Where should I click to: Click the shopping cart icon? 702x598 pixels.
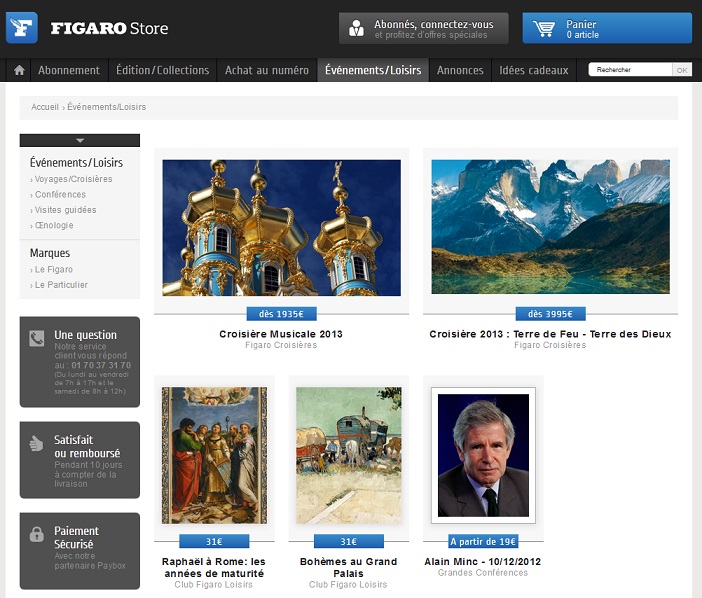(x=544, y=28)
